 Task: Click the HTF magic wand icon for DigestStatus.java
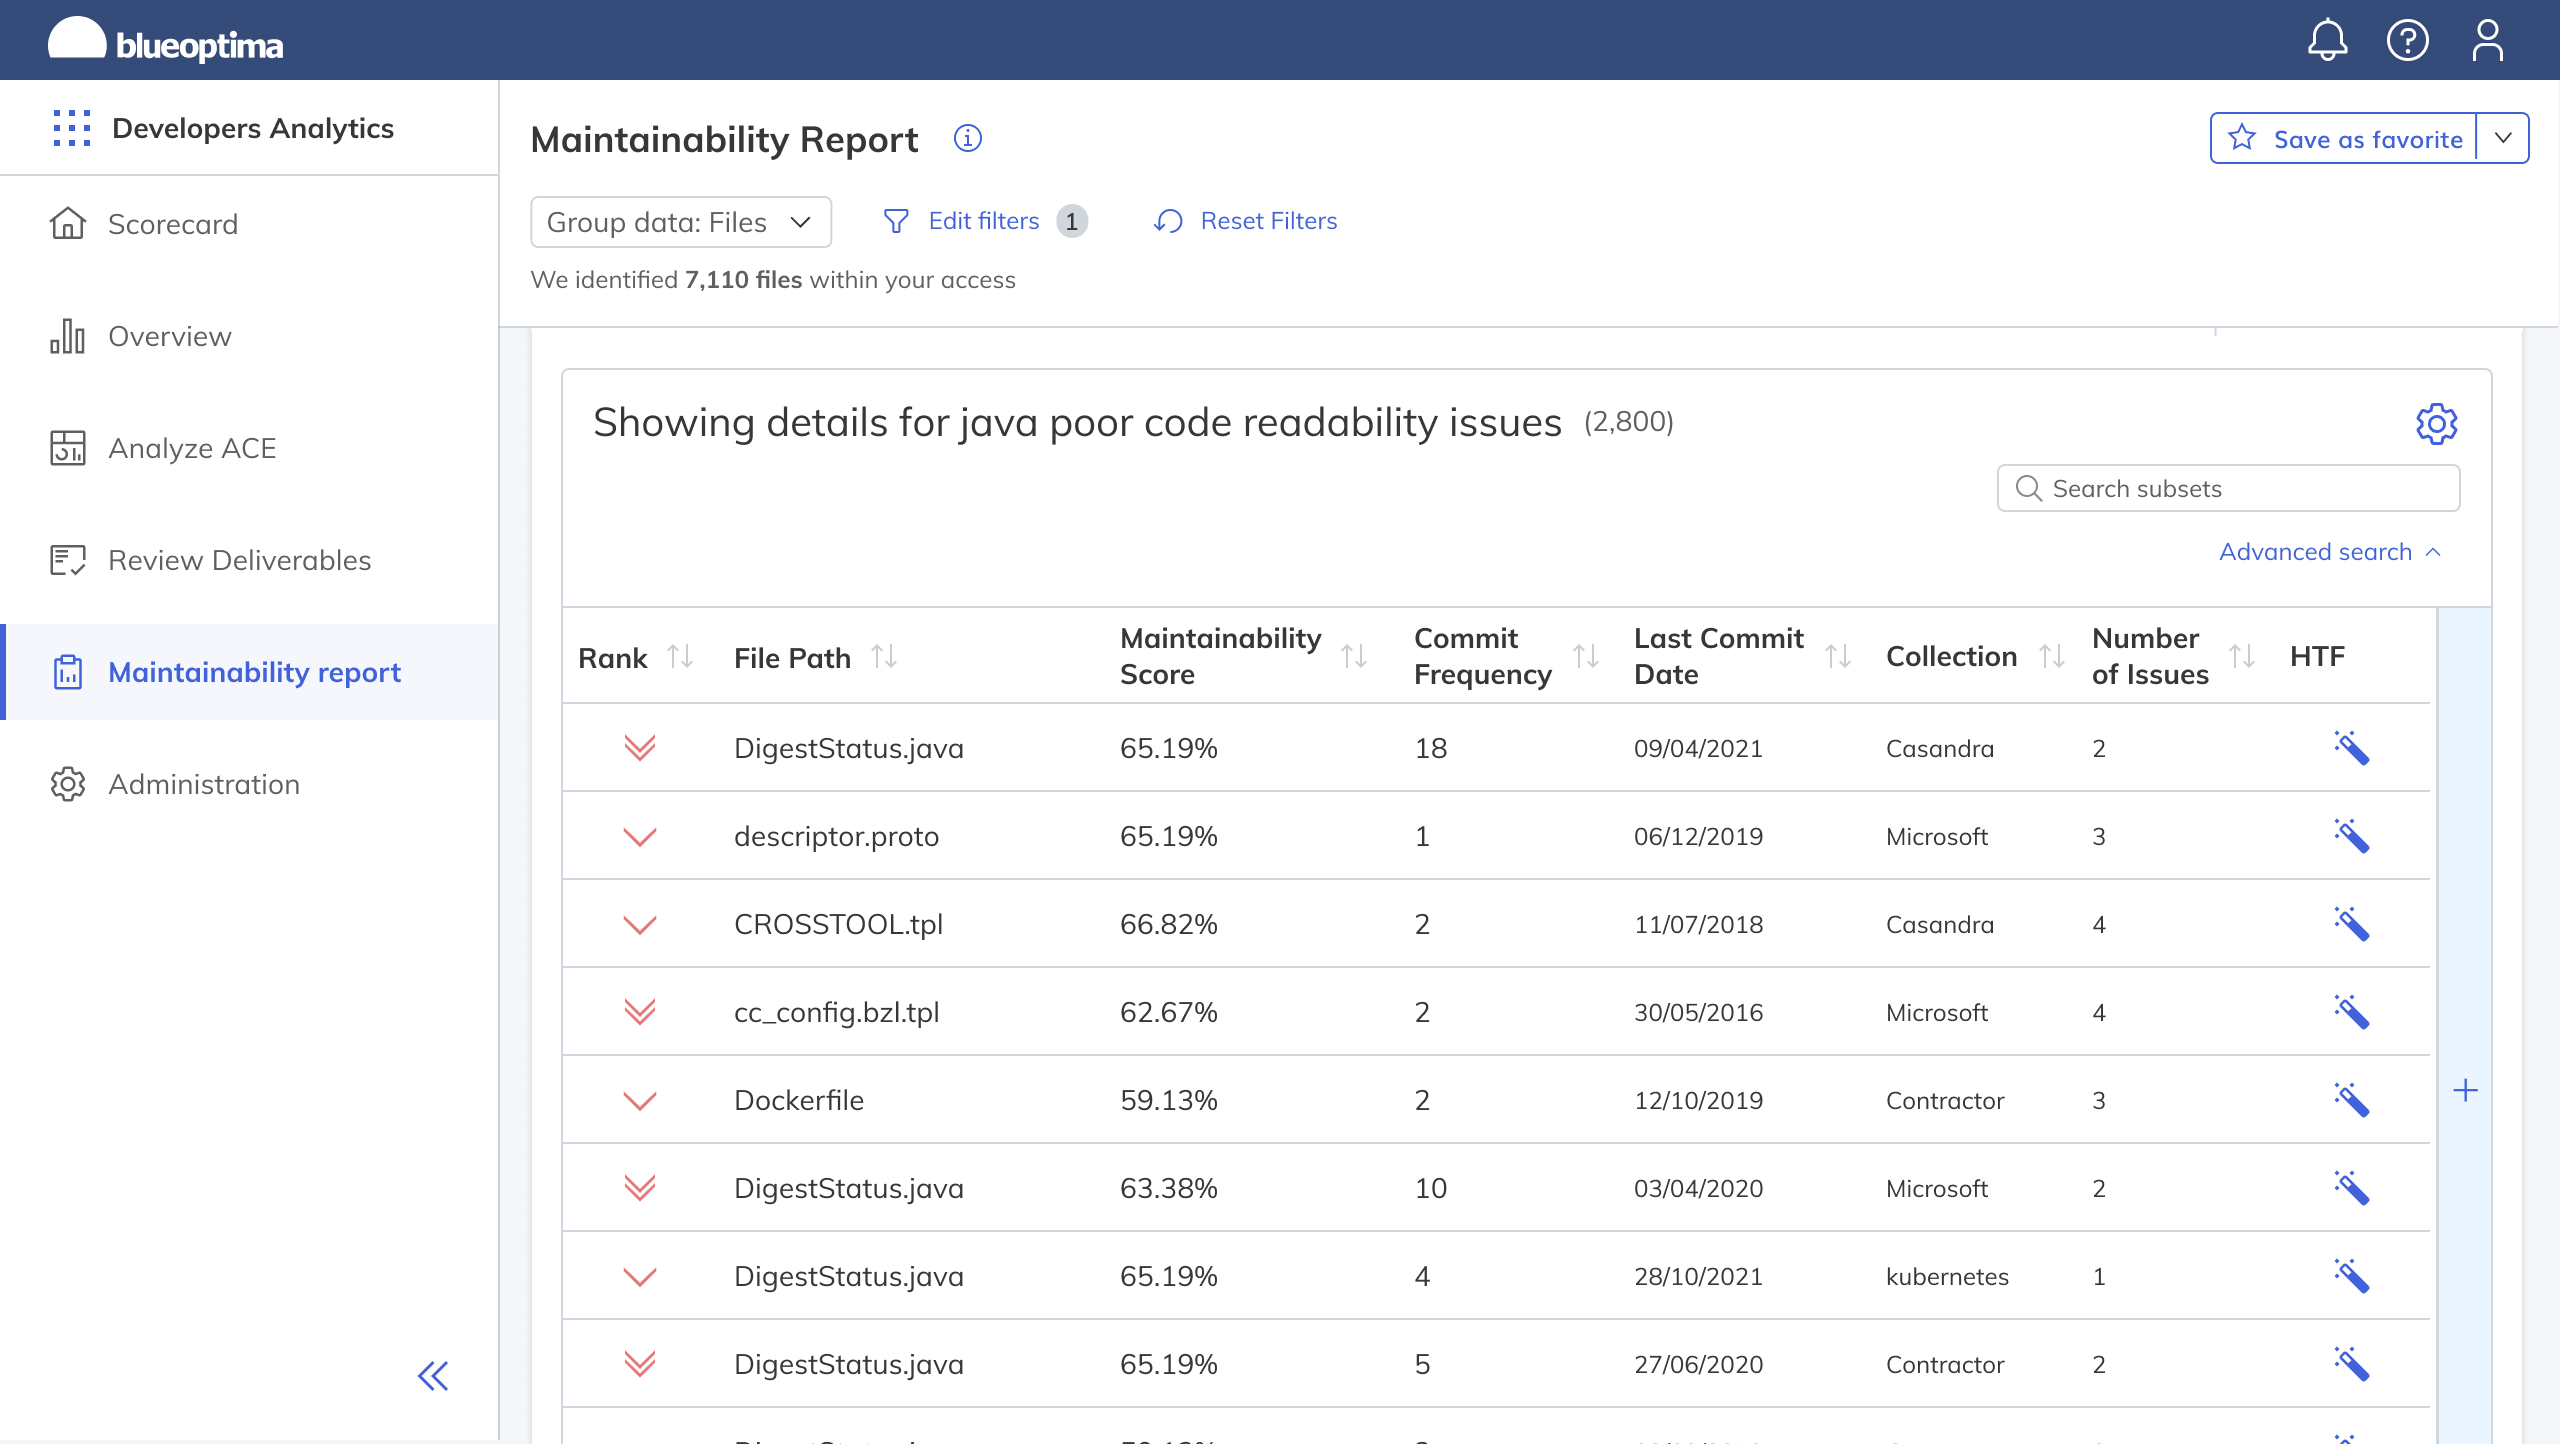click(x=2351, y=748)
